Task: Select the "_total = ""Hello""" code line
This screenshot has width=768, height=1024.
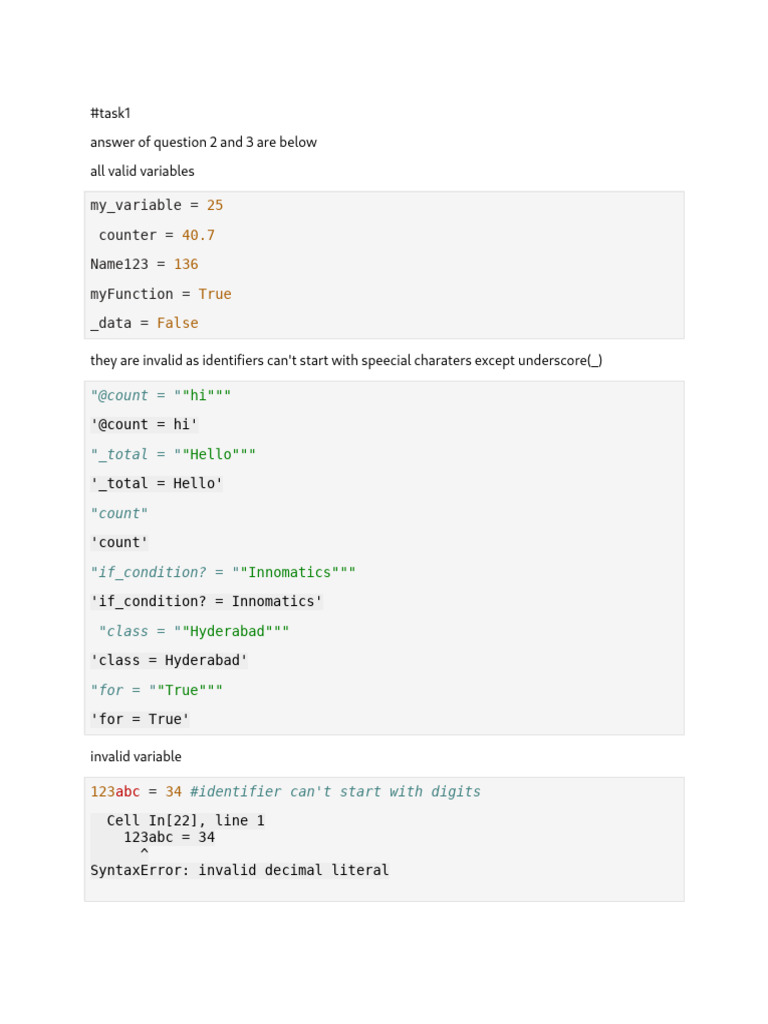Action: (x=173, y=454)
